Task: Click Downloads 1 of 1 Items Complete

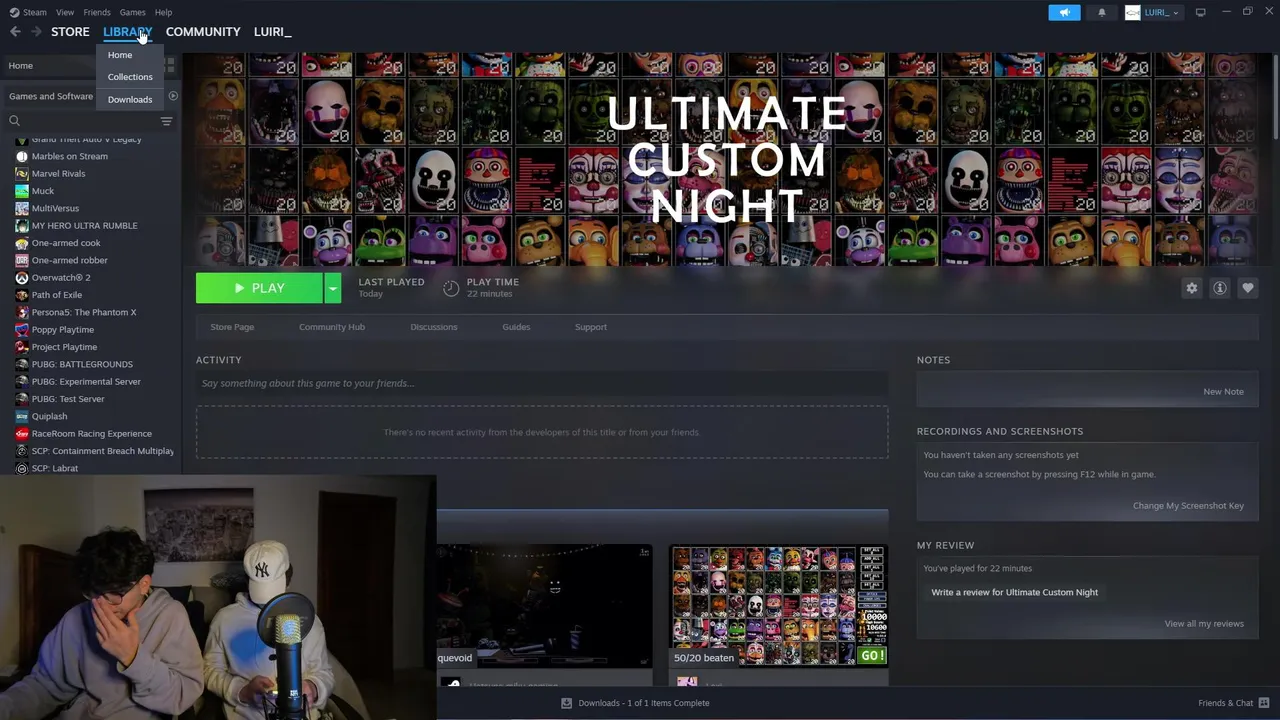Action: 644,703
